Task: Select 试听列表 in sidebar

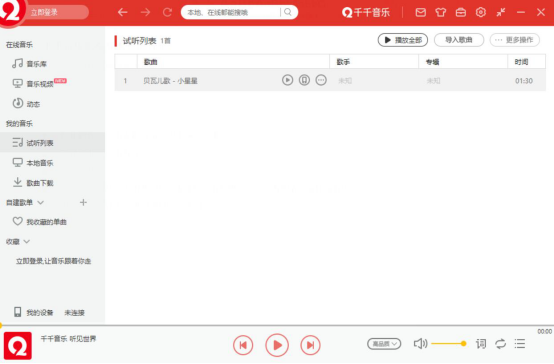Action: pyautogui.click(x=52, y=142)
